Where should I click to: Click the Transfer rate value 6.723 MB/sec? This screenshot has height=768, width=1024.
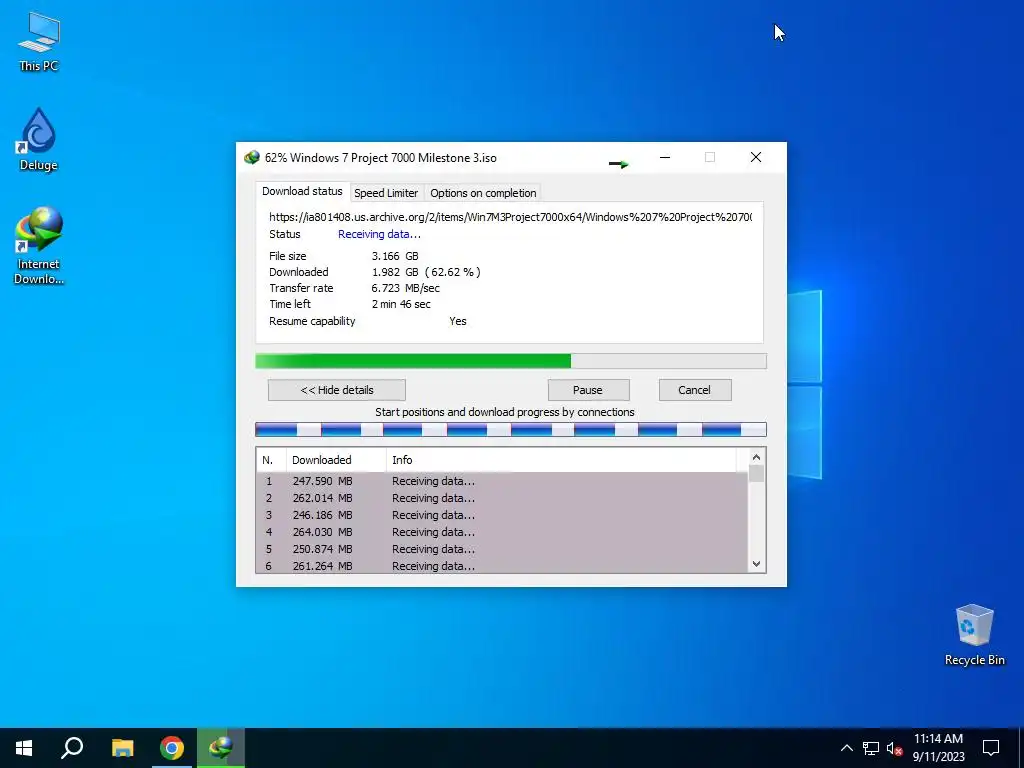click(x=406, y=288)
